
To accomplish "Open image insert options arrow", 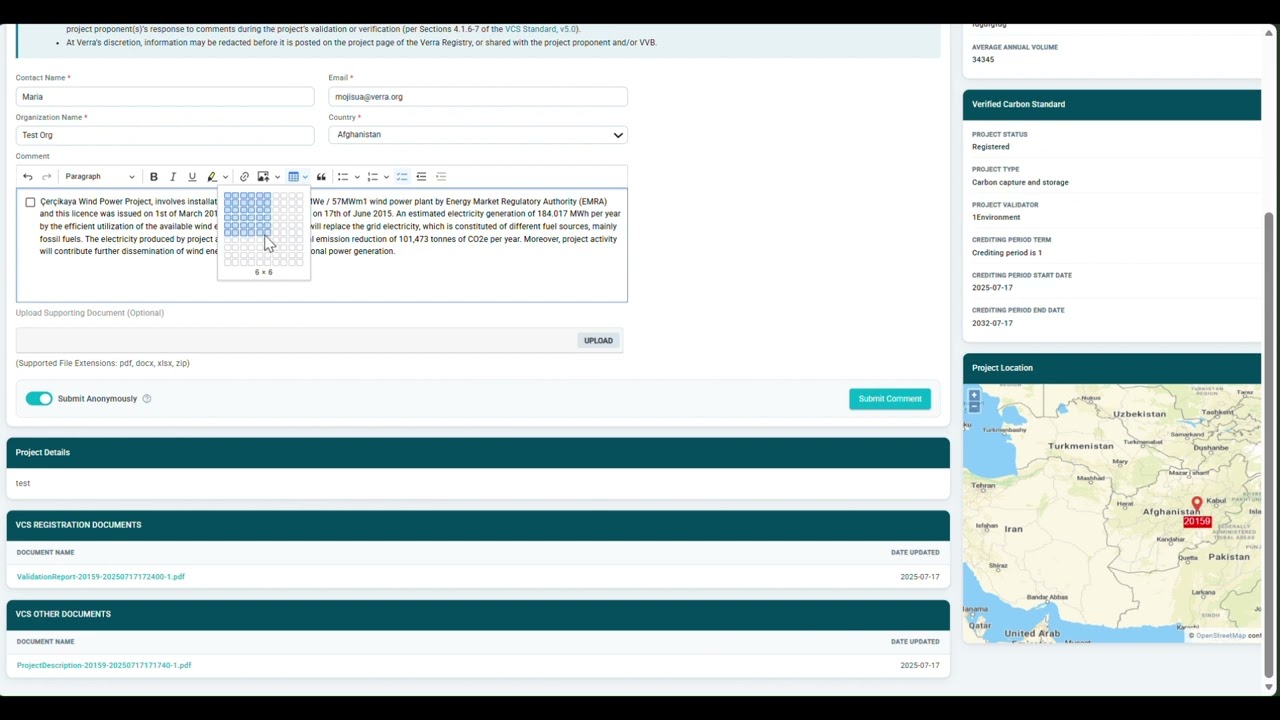I will coord(277,177).
